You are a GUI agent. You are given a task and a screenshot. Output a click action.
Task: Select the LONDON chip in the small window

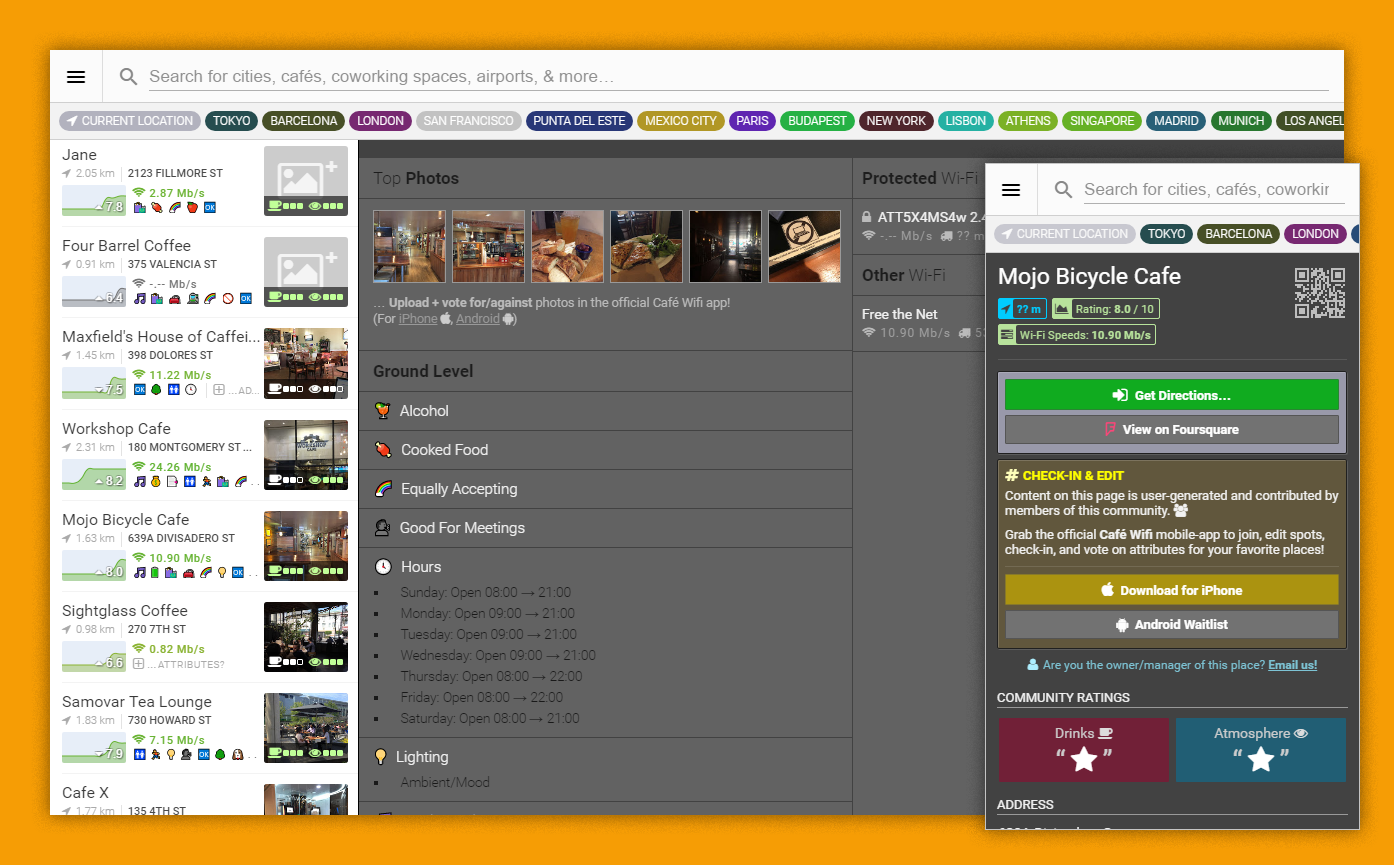click(x=1315, y=234)
